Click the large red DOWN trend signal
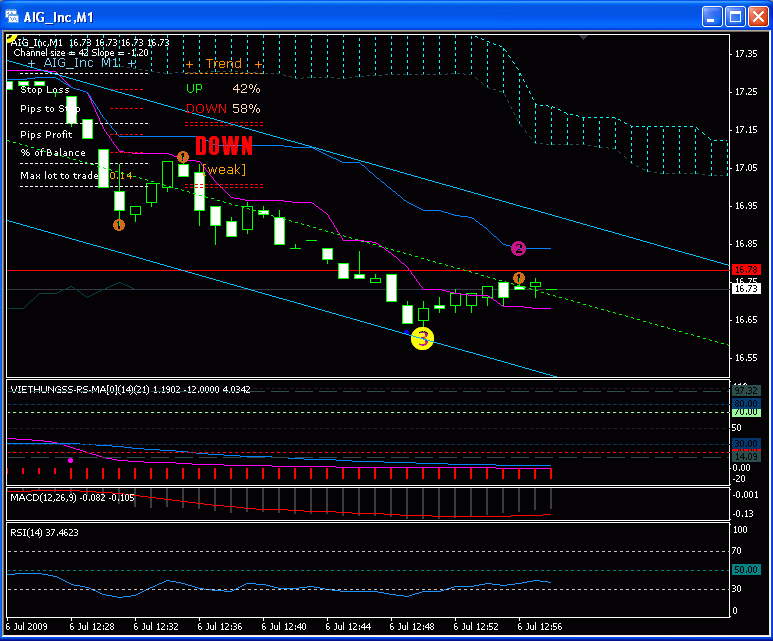 (223, 147)
